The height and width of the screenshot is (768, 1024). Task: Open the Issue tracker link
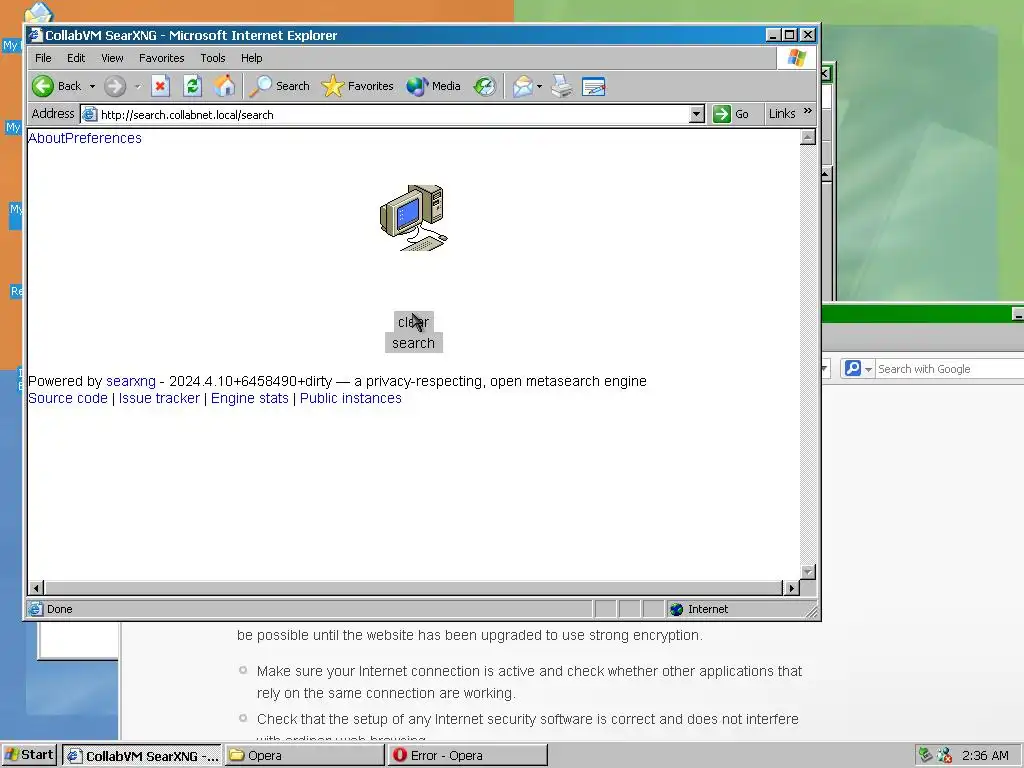click(x=159, y=398)
